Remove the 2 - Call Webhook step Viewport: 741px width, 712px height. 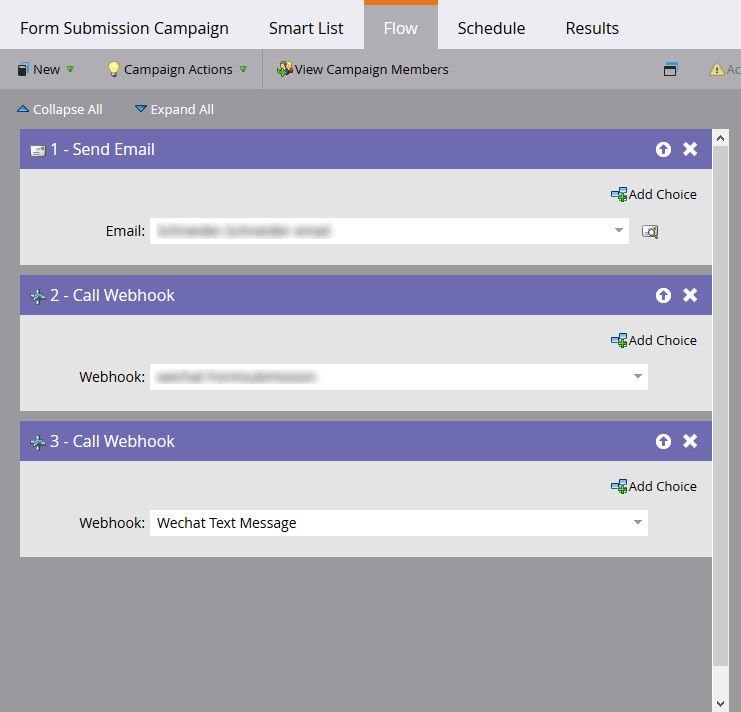tap(690, 295)
